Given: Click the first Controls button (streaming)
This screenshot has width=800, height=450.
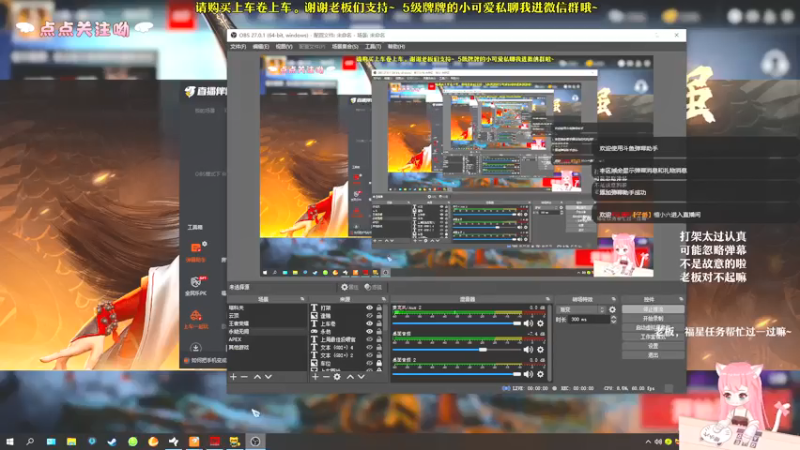Looking at the screenshot, I should (x=653, y=309).
